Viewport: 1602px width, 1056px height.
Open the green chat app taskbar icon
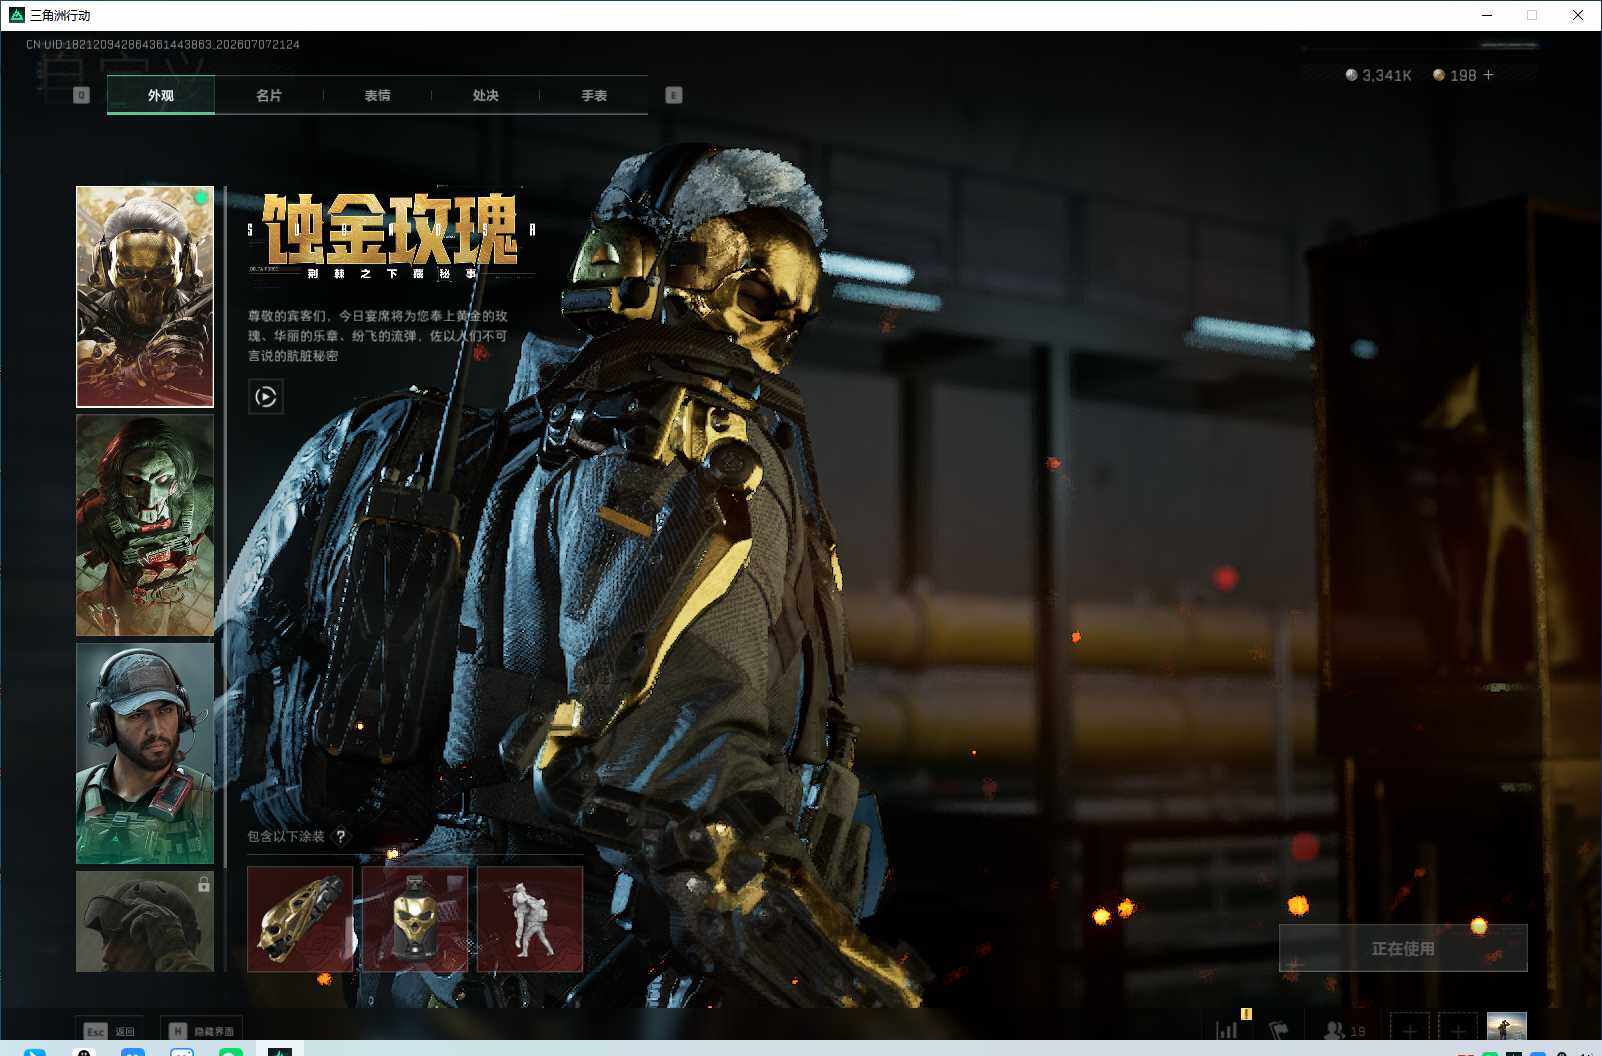230,1051
